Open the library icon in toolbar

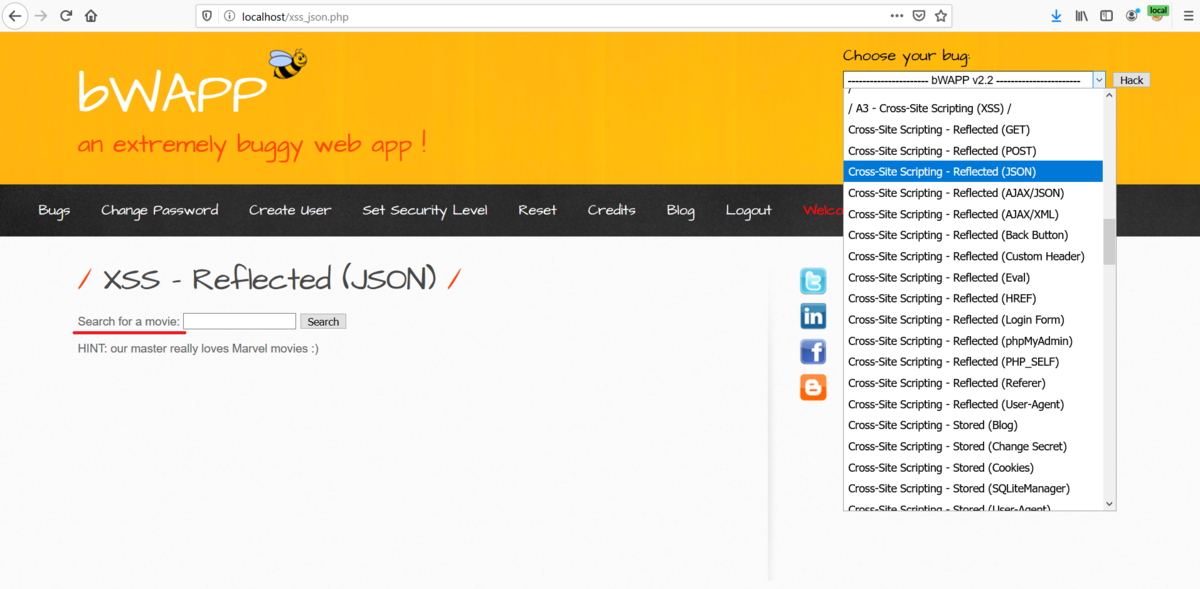tap(1082, 16)
